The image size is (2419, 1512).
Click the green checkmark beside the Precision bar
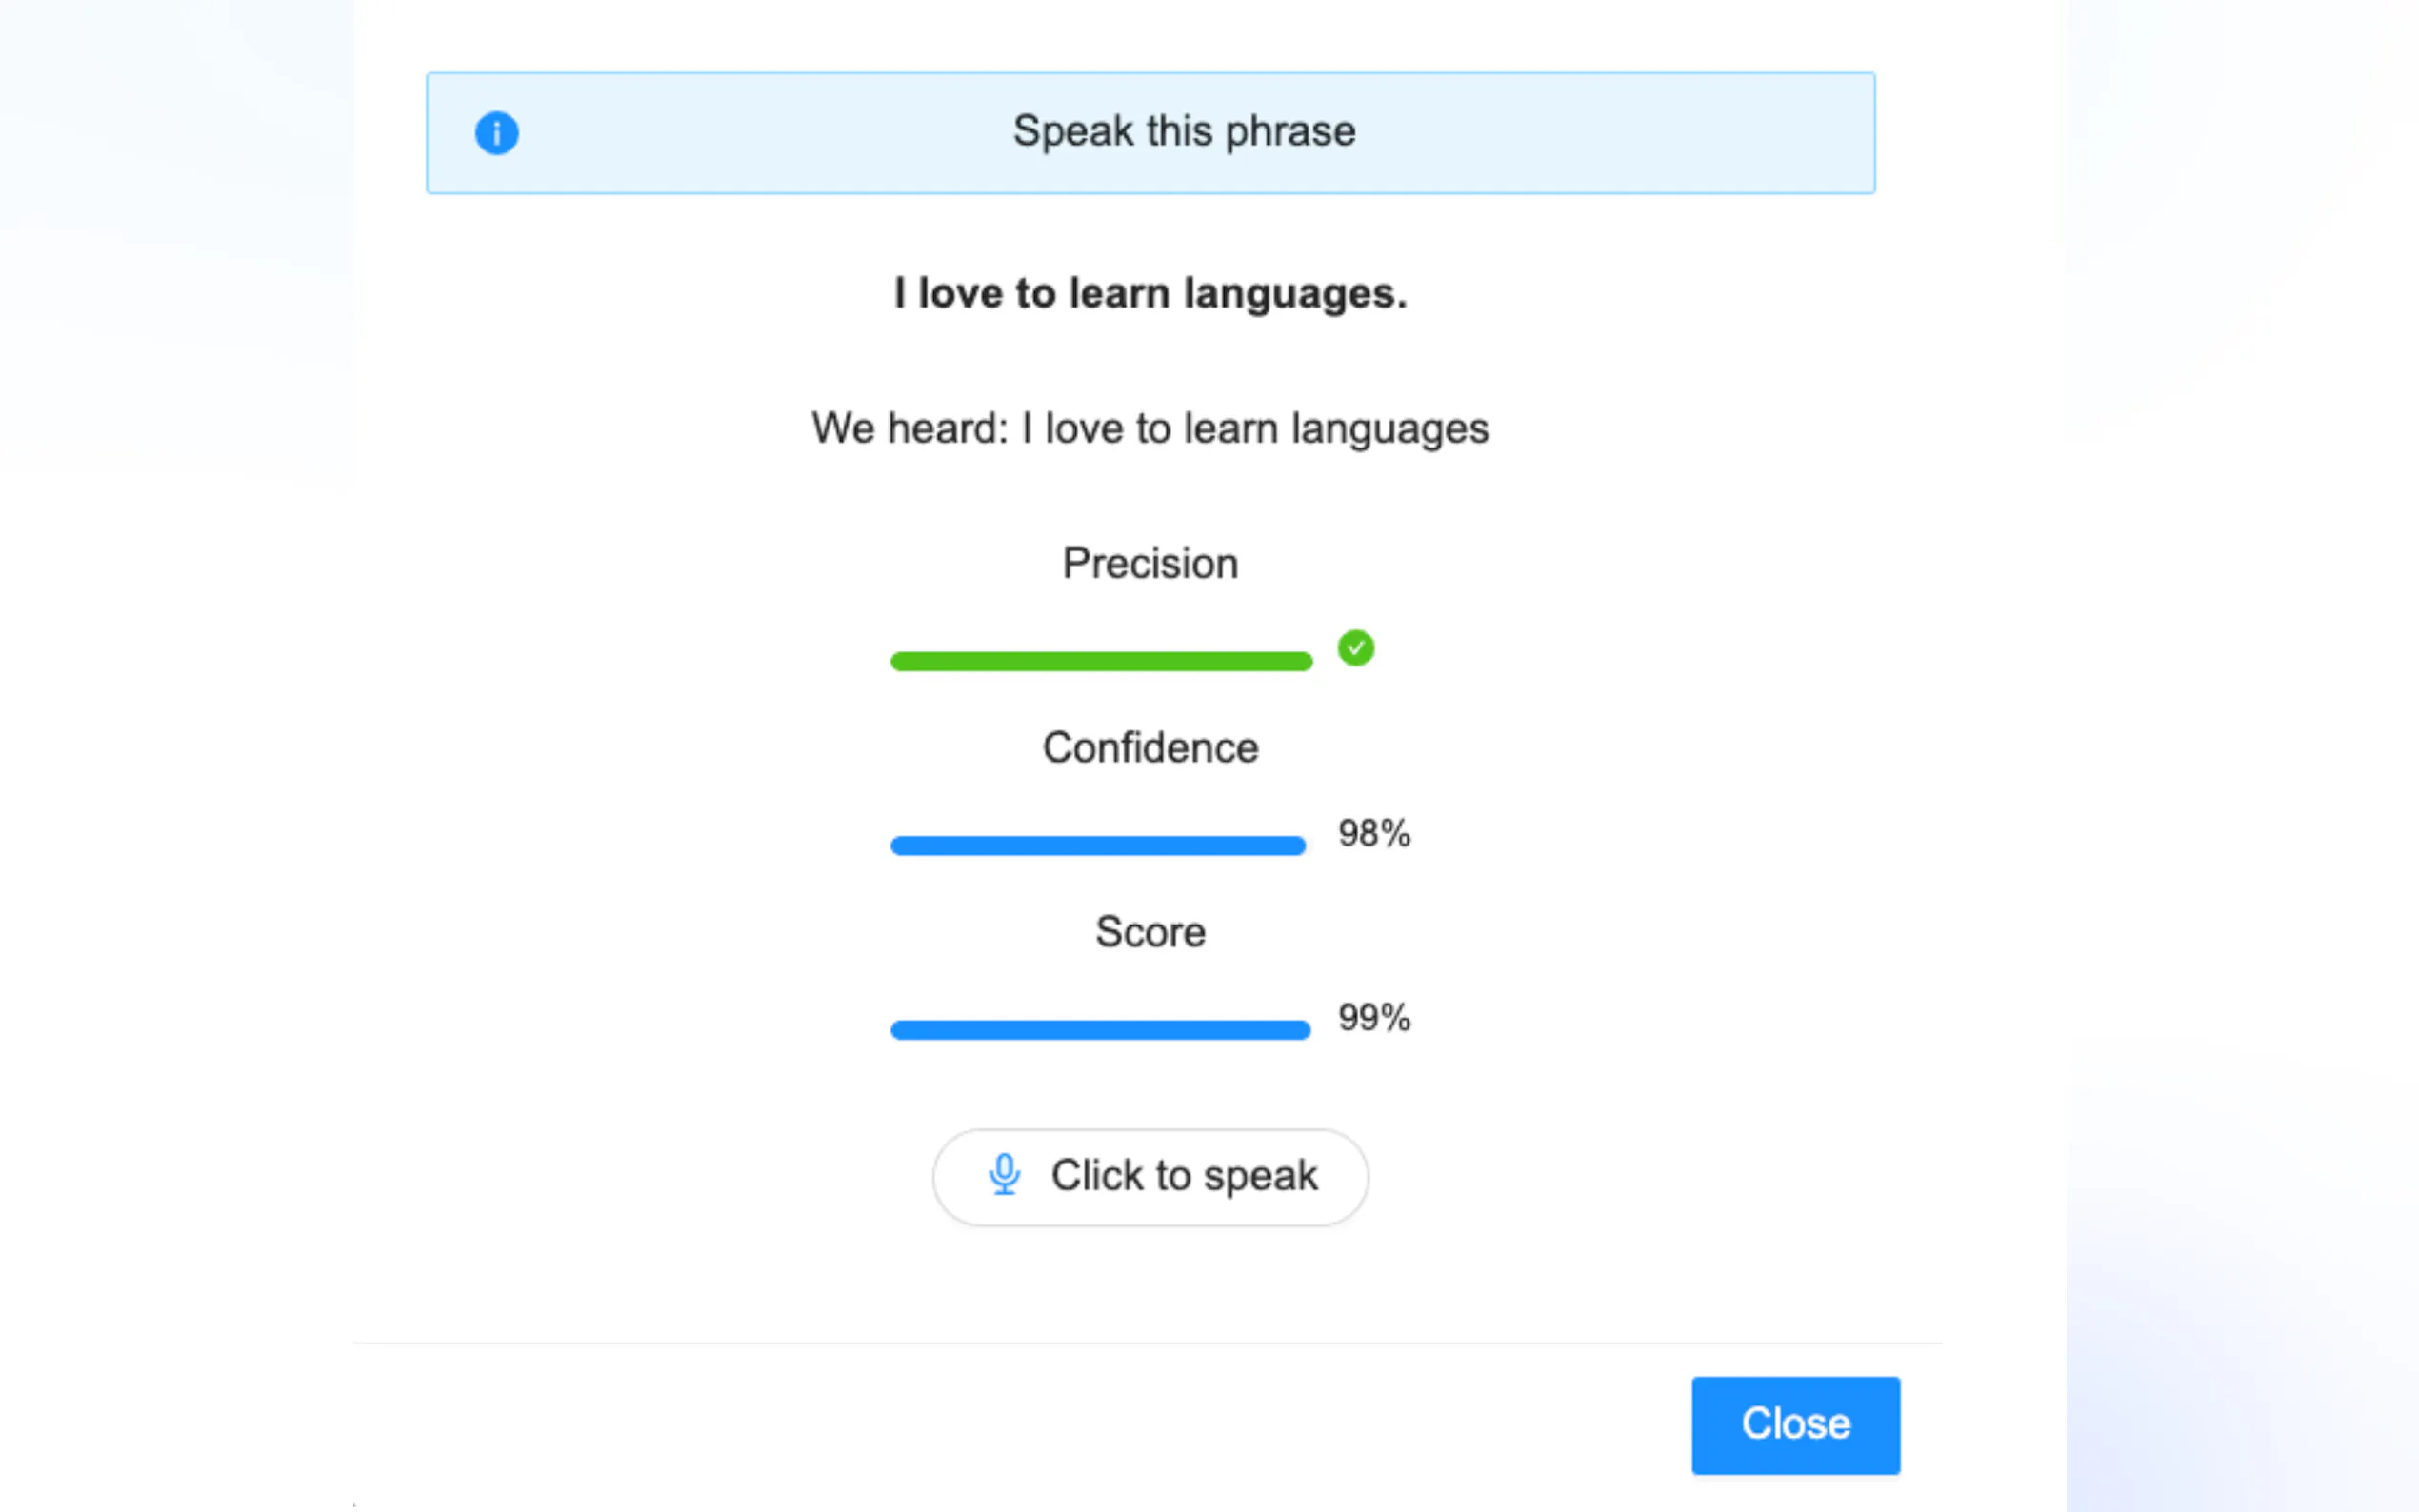click(1355, 648)
